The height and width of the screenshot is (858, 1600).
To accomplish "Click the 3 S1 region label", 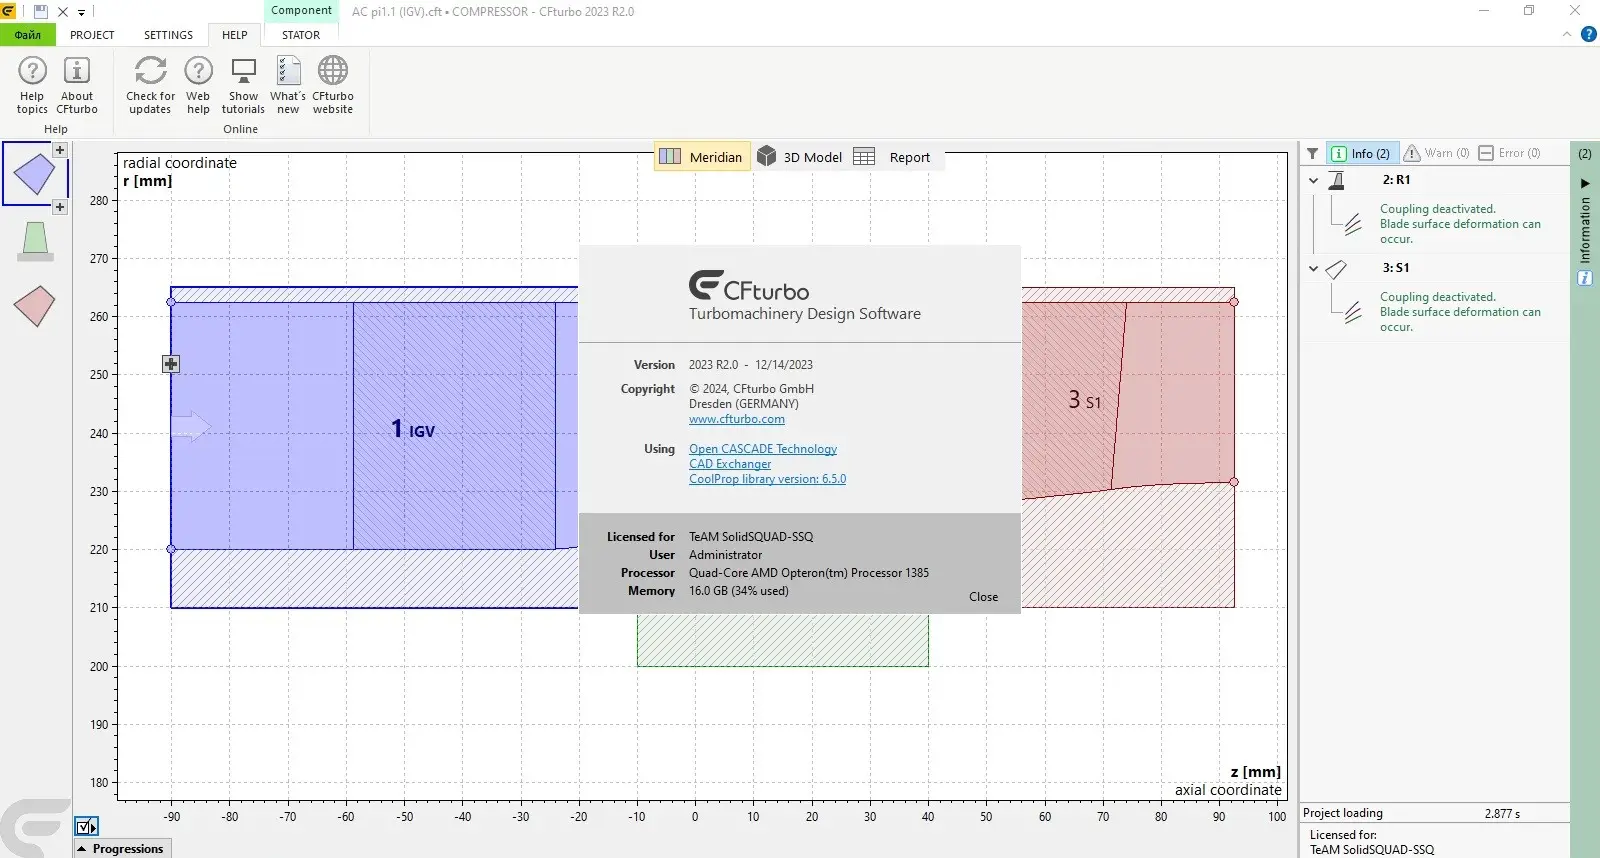I will click(x=1084, y=401).
